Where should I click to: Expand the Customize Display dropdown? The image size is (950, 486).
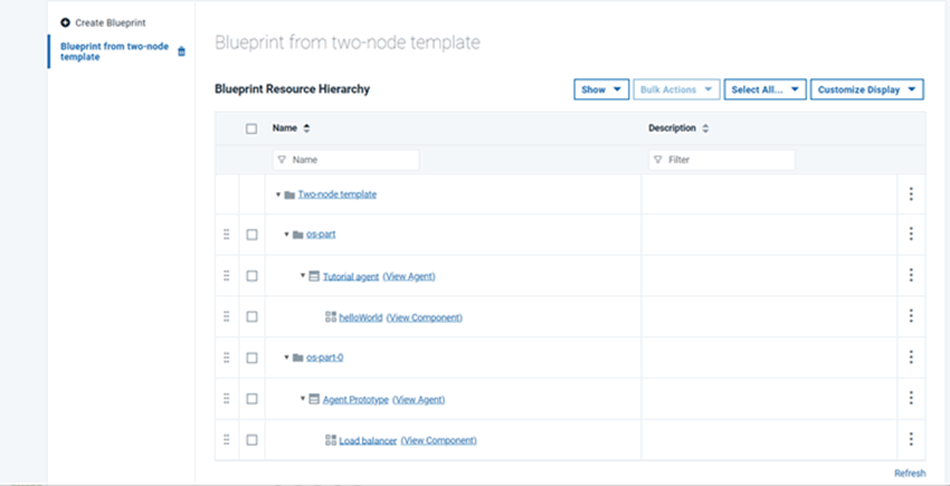coord(866,90)
